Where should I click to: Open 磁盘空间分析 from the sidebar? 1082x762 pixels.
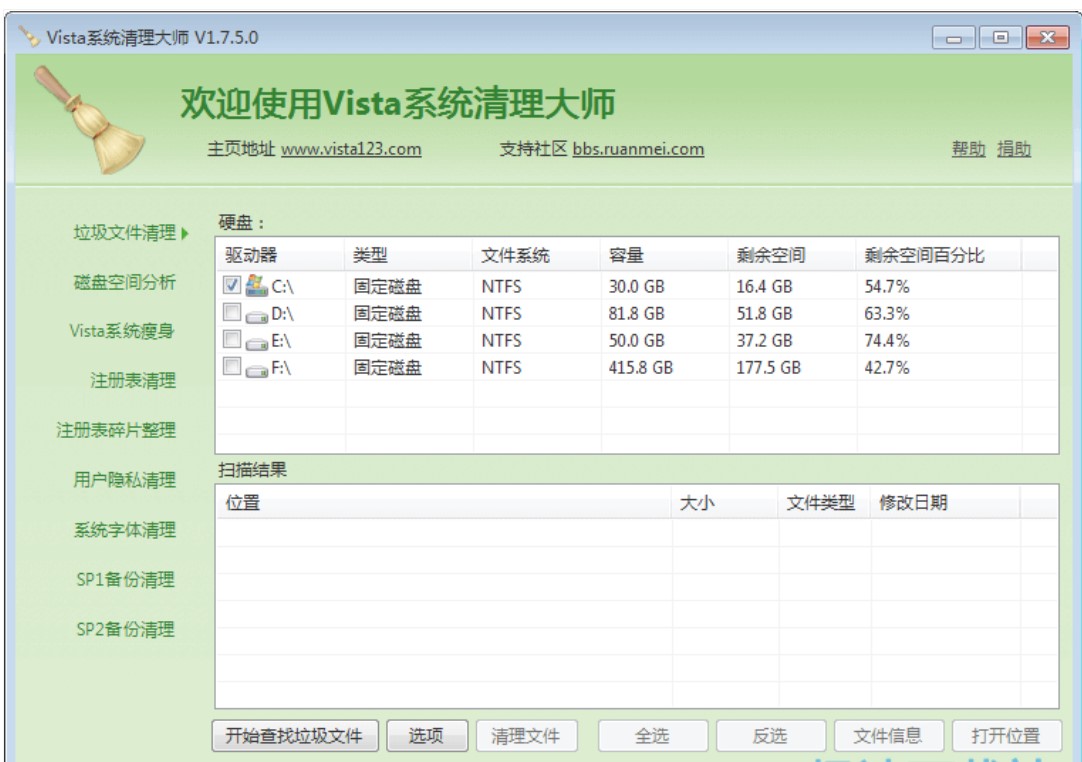(125, 283)
